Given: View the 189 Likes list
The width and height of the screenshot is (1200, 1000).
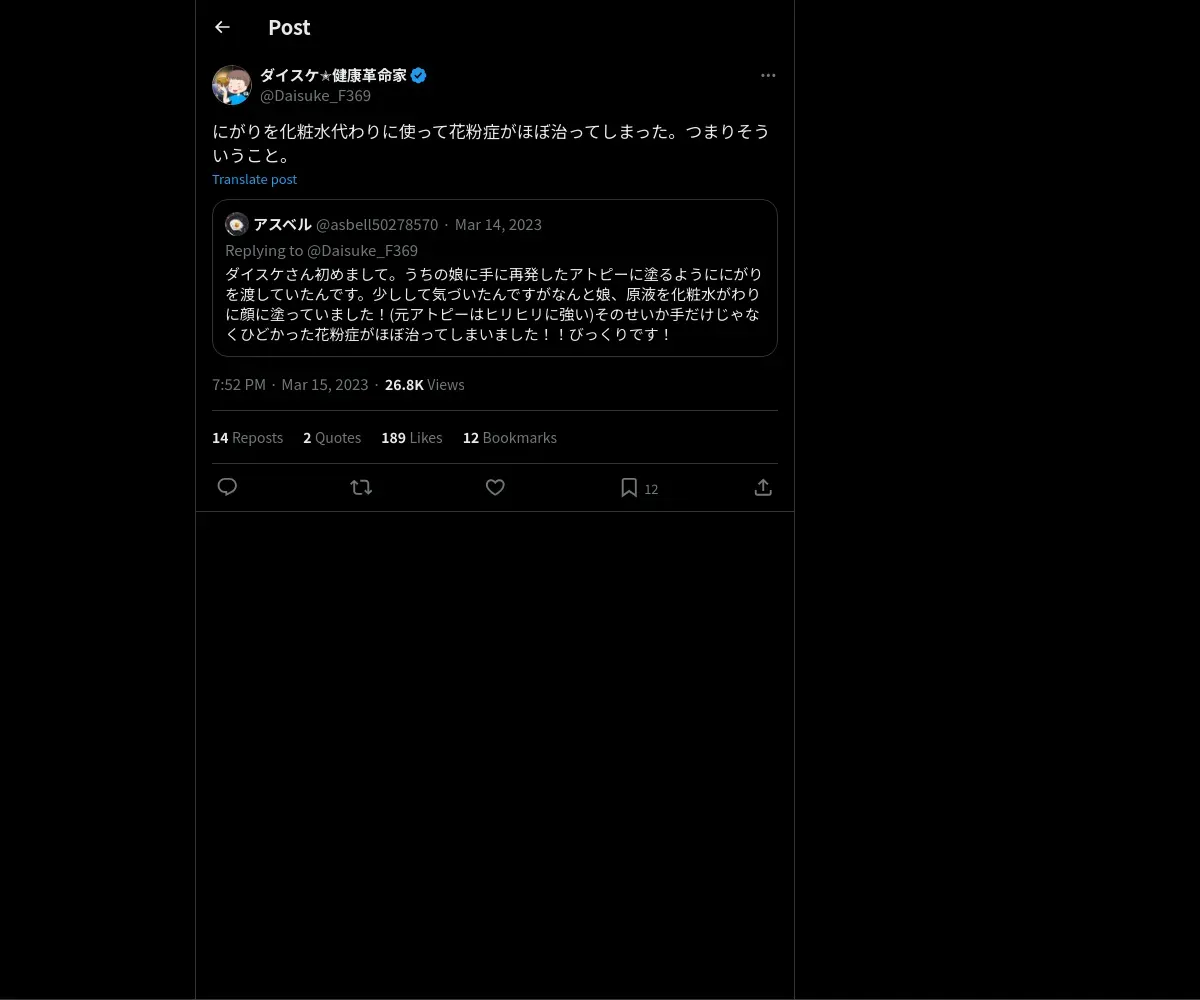Looking at the screenshot, I should pyautogui.click(x=411, y=438).
